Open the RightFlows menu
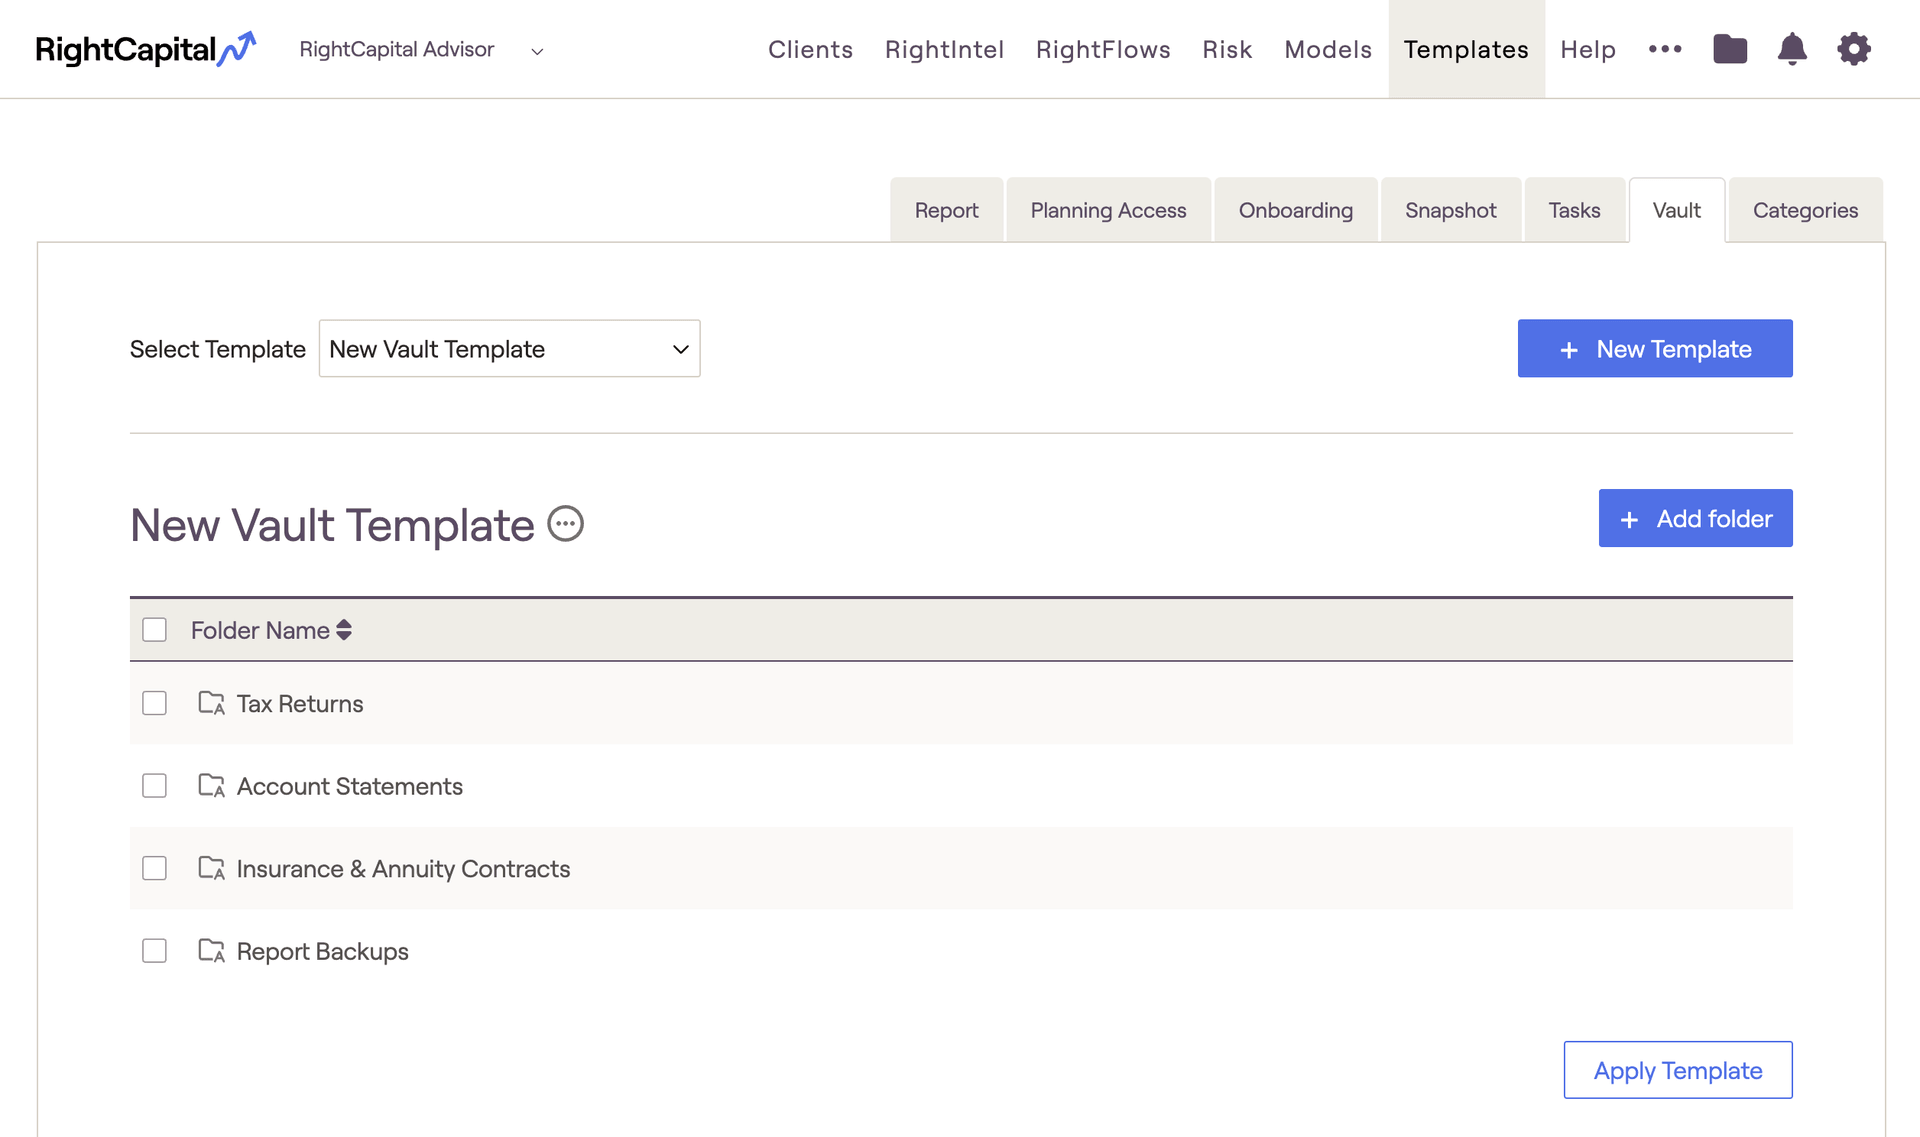This screenshot has height=1137, width=1920. 1103,49
